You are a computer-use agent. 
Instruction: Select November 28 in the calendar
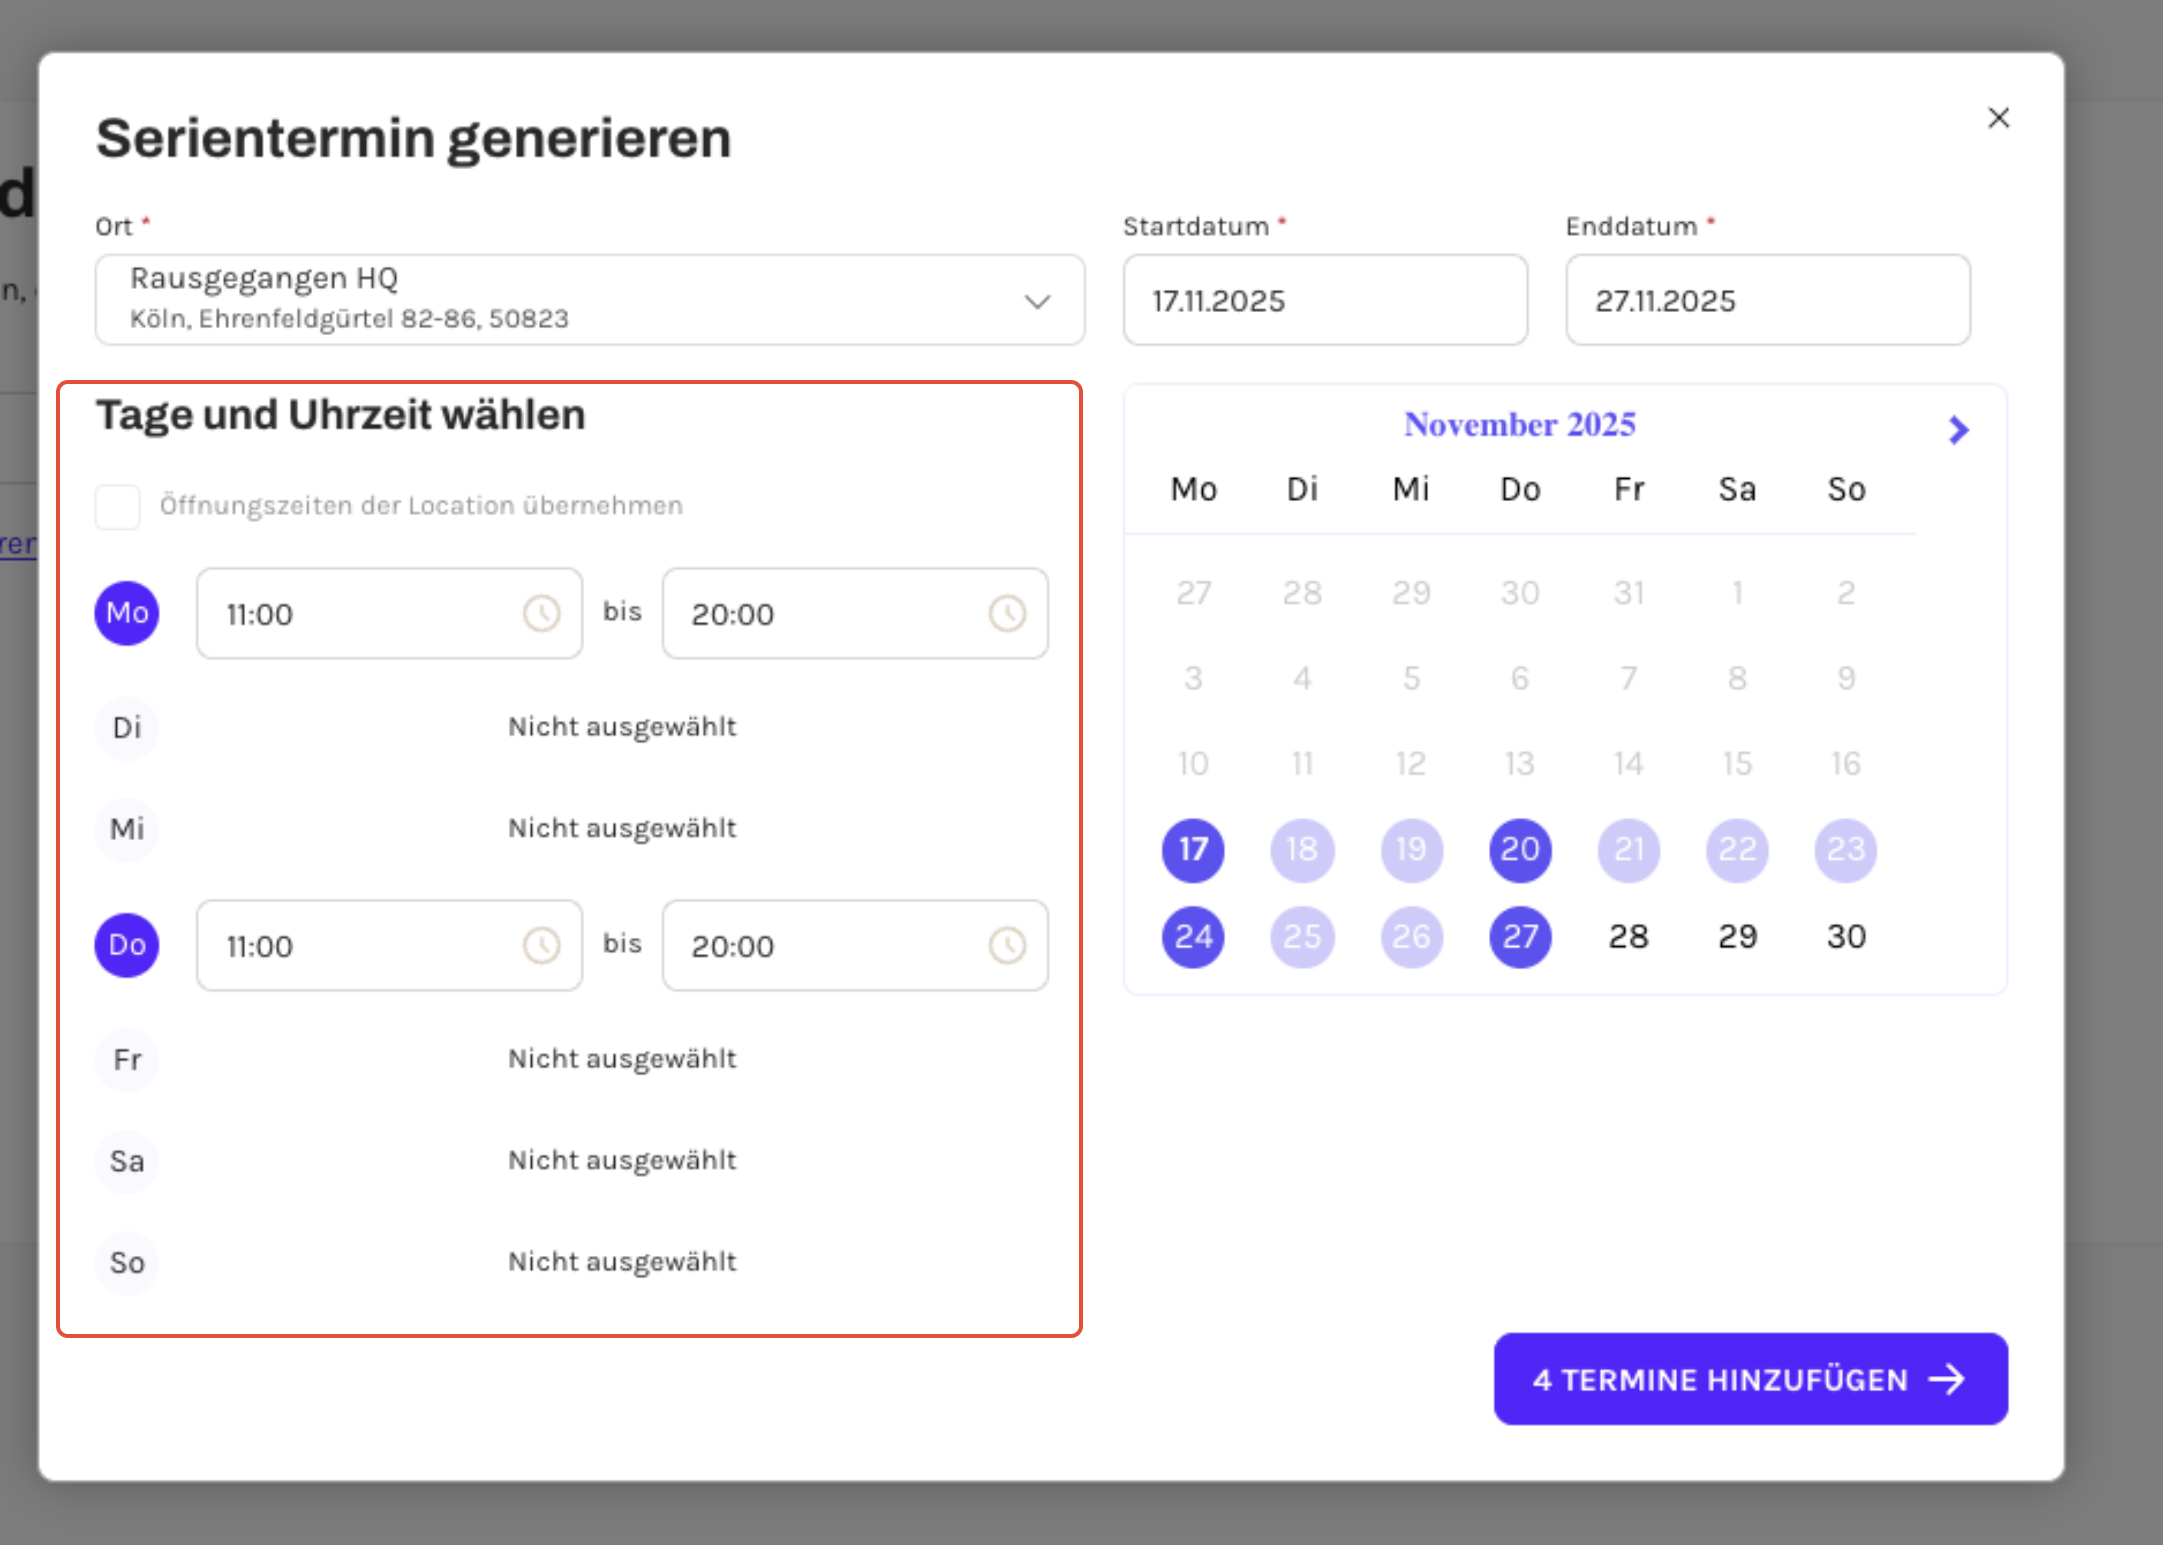(1628, 936)
